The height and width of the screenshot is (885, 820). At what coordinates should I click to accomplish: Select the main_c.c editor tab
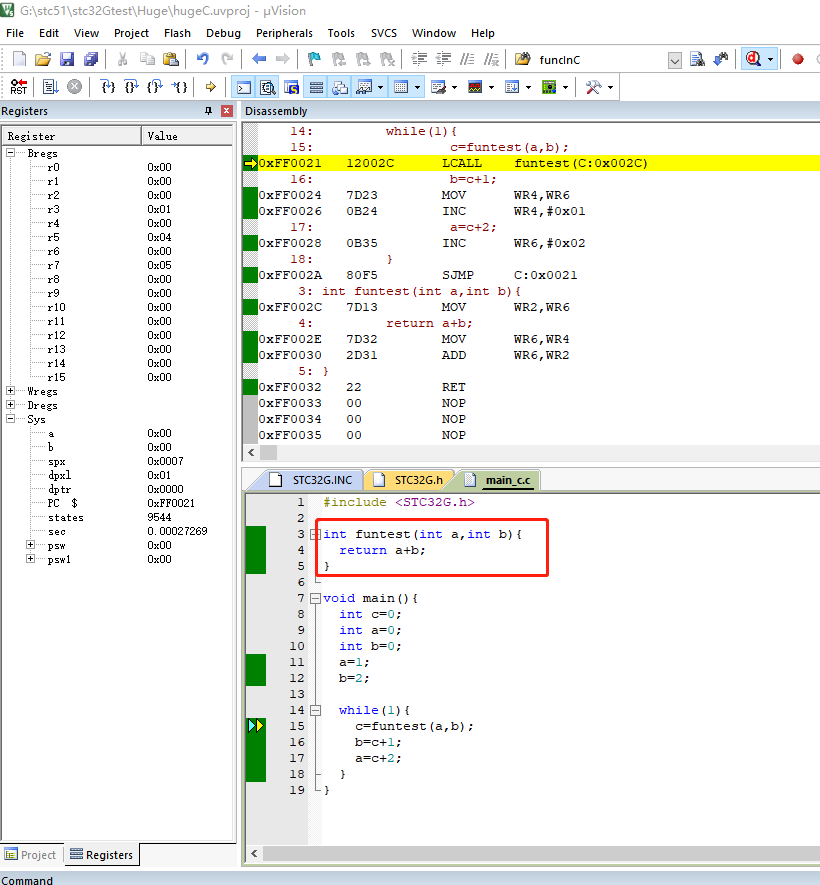coord(500,480)
